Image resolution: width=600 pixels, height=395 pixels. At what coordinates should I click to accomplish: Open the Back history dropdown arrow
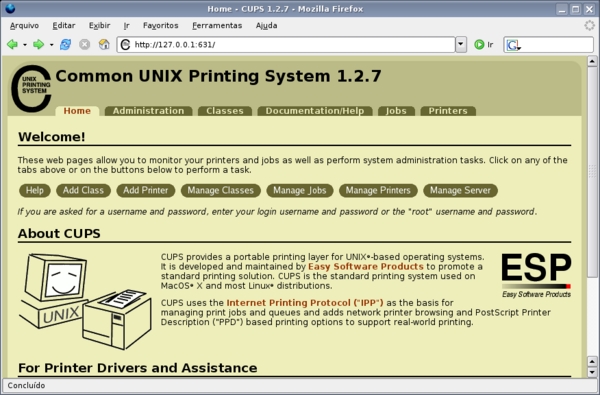25,45
